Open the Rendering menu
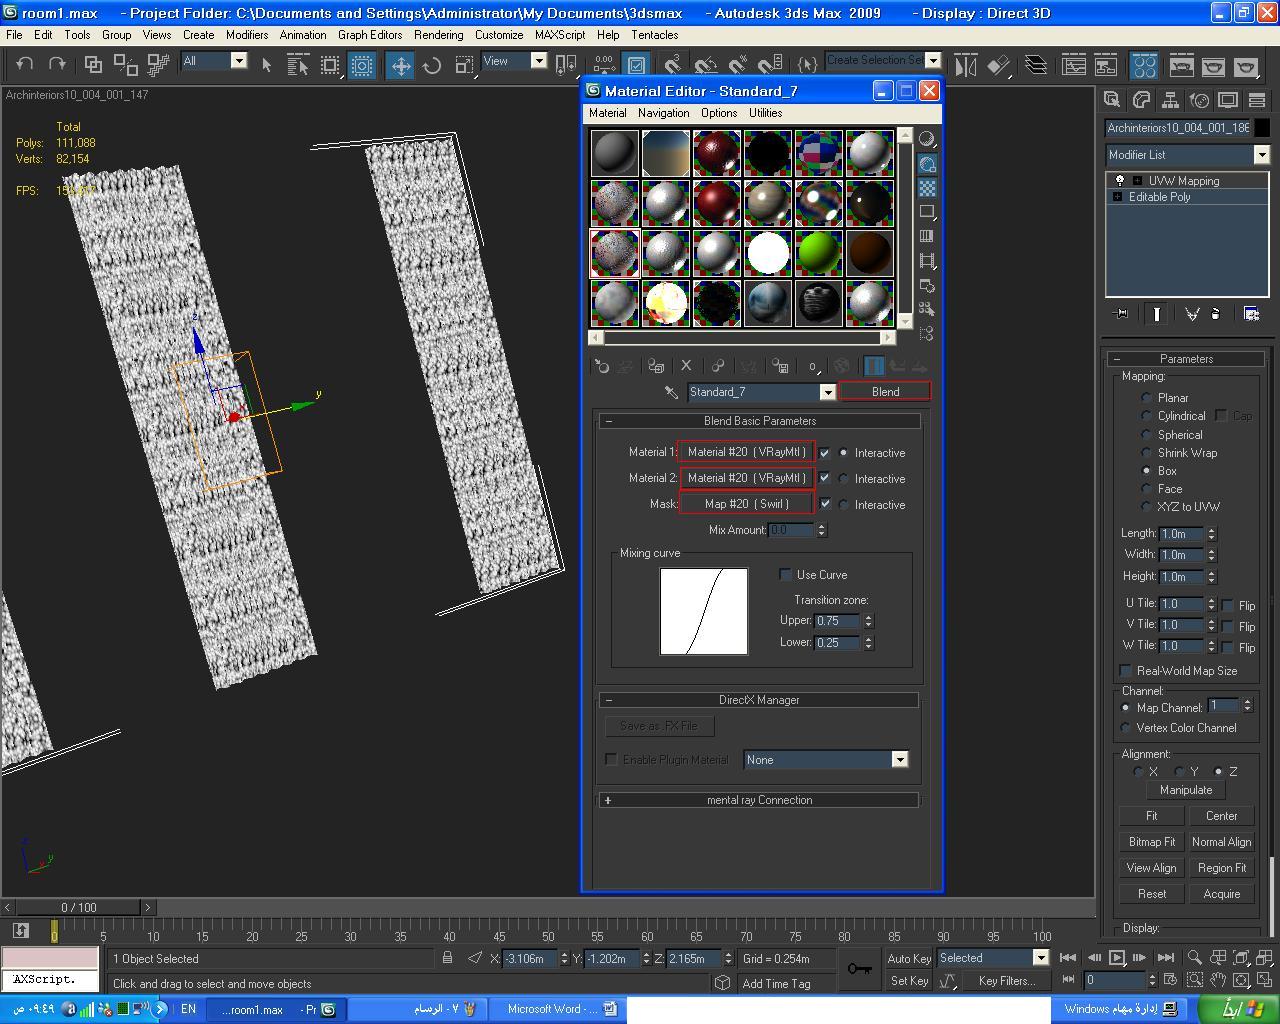The width and height of the screenshot is (1280, 1024). [x=438, y=34]
